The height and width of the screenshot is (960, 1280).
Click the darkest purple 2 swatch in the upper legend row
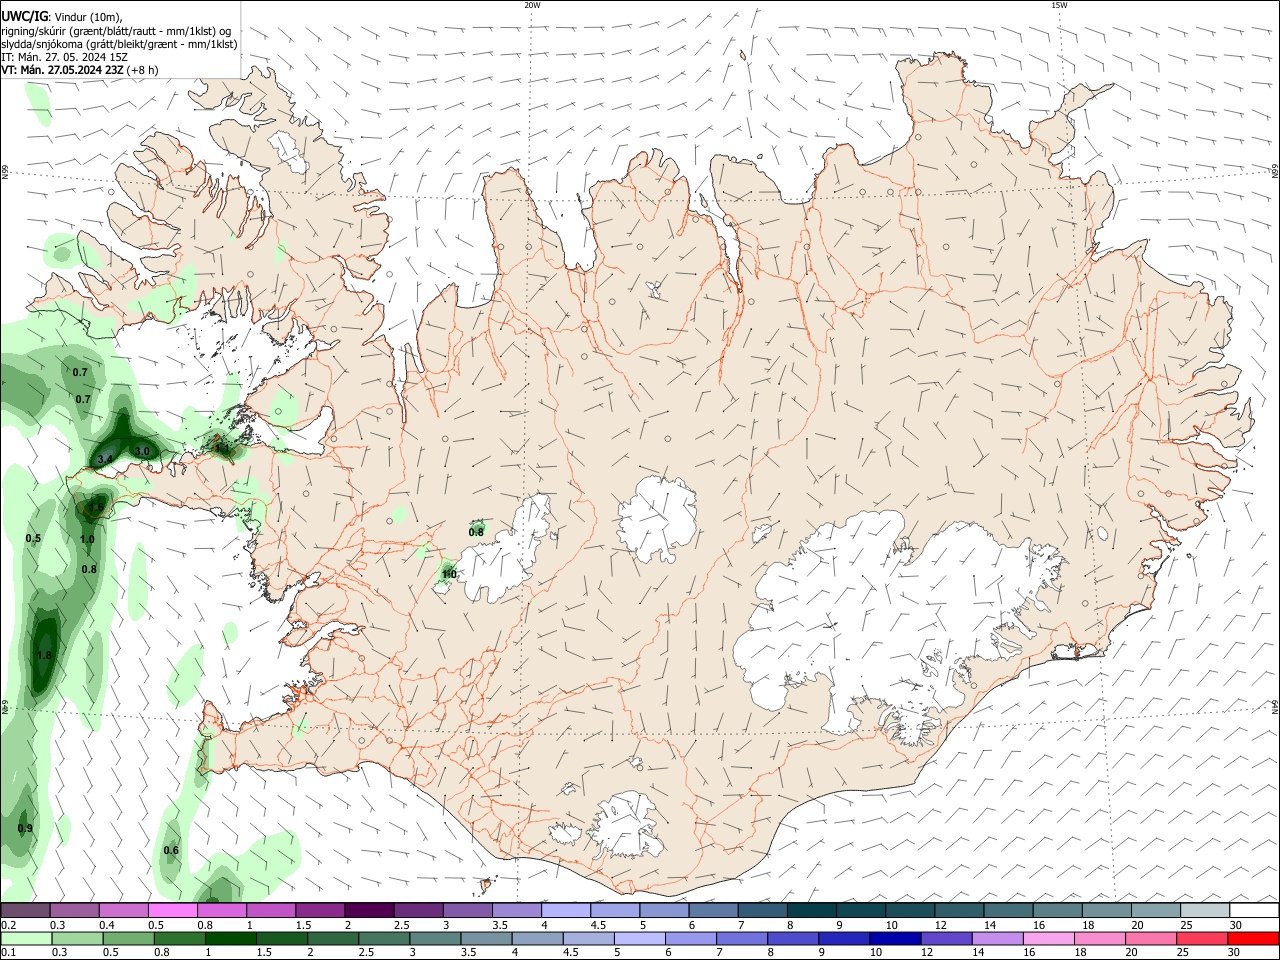[x=368, y=910]
